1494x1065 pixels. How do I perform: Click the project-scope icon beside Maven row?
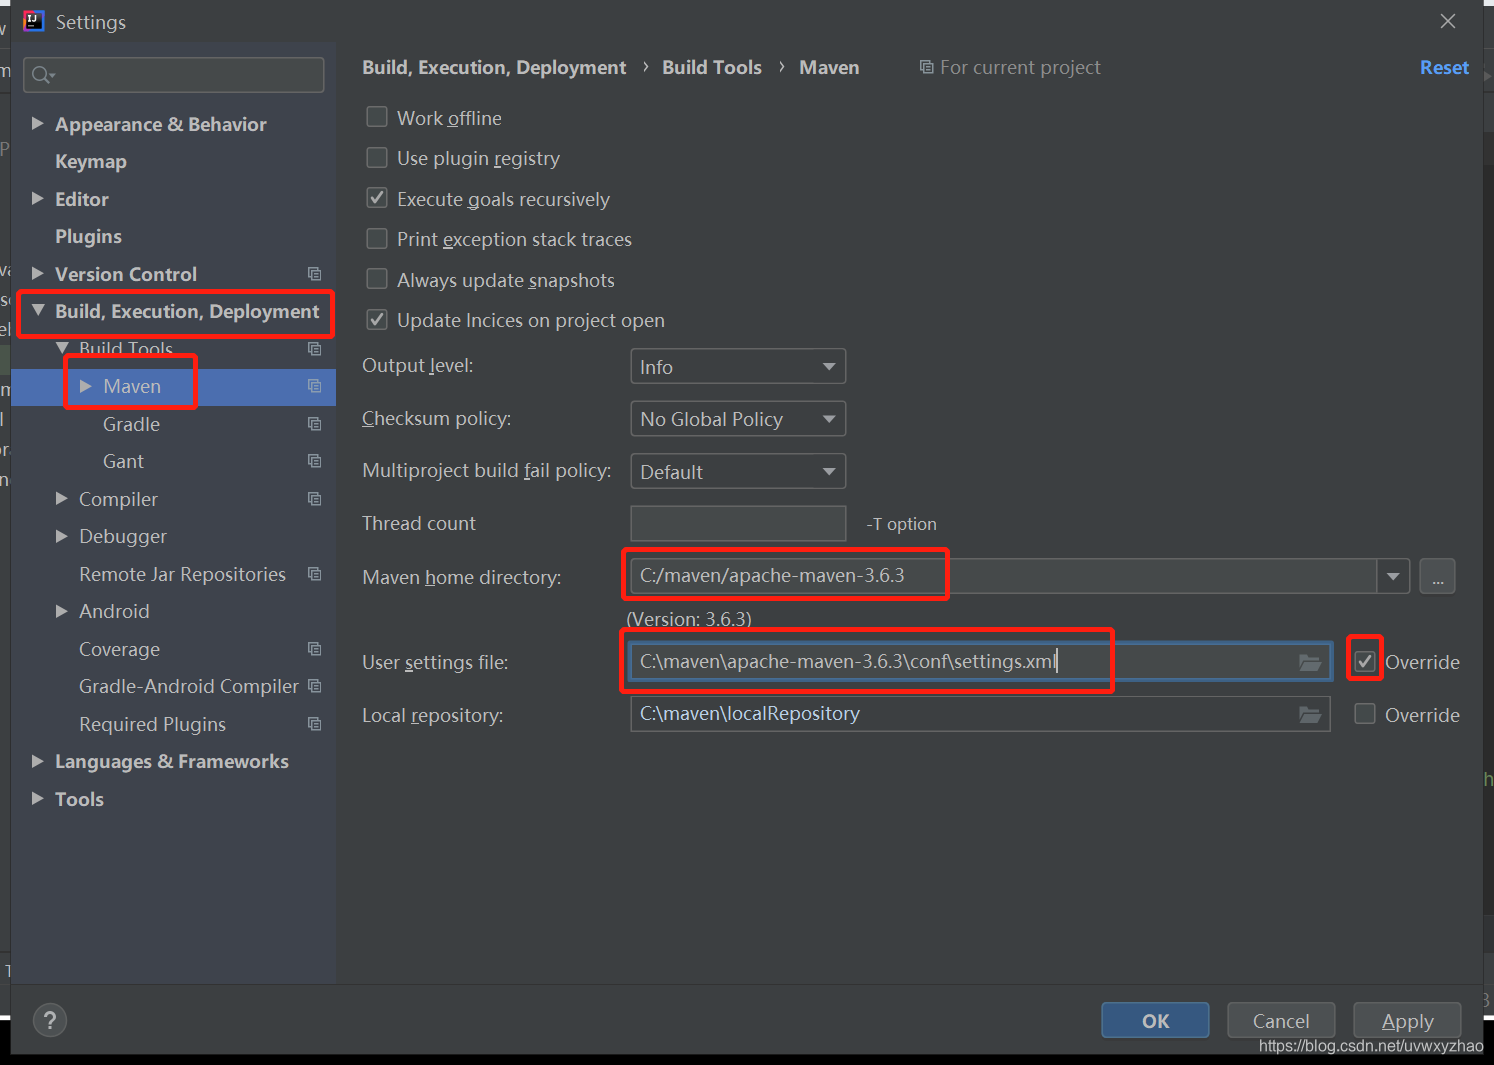(314, 386)
